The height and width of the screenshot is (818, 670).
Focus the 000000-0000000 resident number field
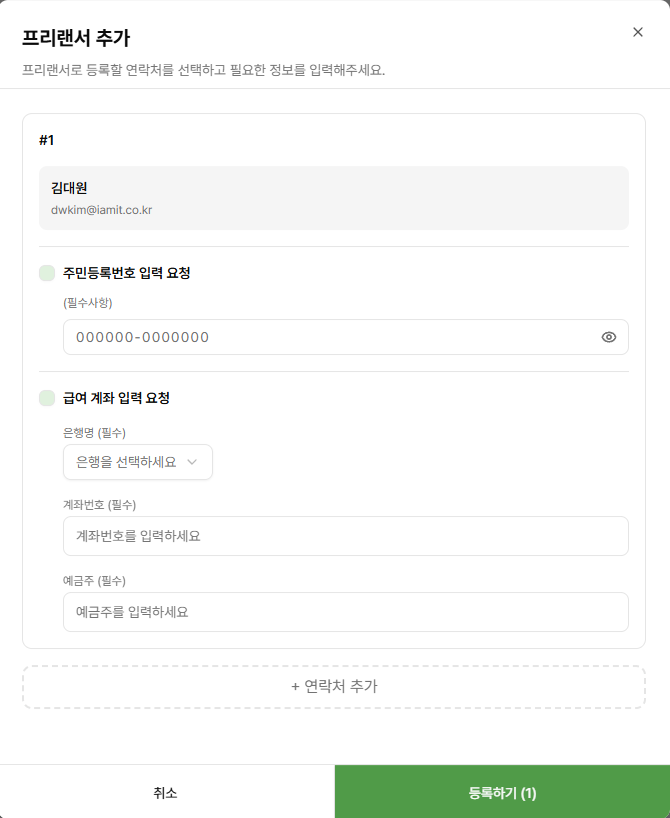coord(345,338)
